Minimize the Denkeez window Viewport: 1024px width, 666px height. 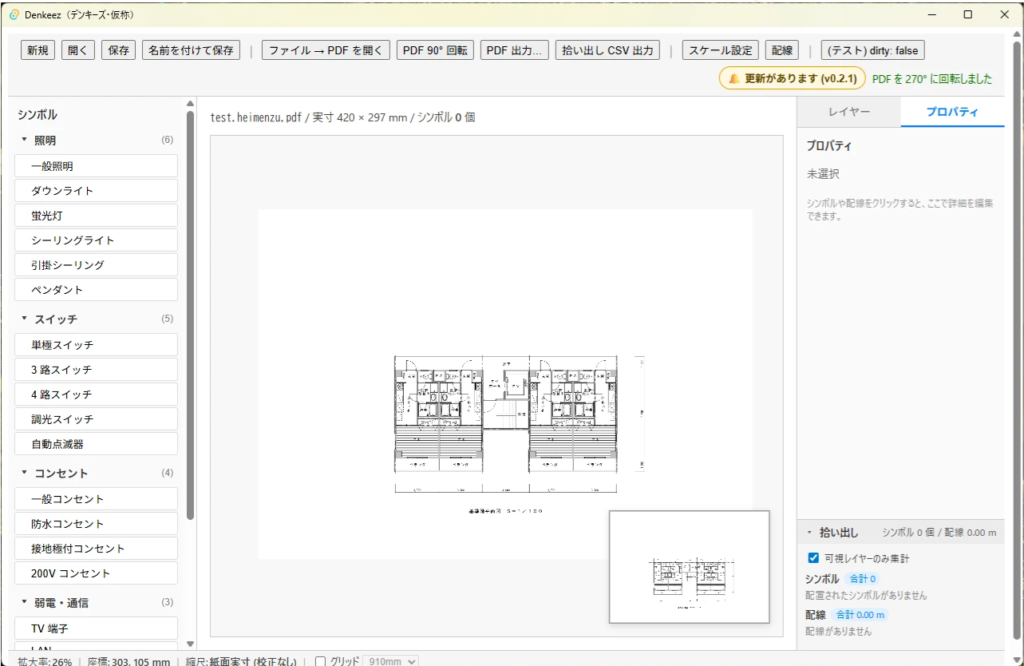[x=932, y=14]
